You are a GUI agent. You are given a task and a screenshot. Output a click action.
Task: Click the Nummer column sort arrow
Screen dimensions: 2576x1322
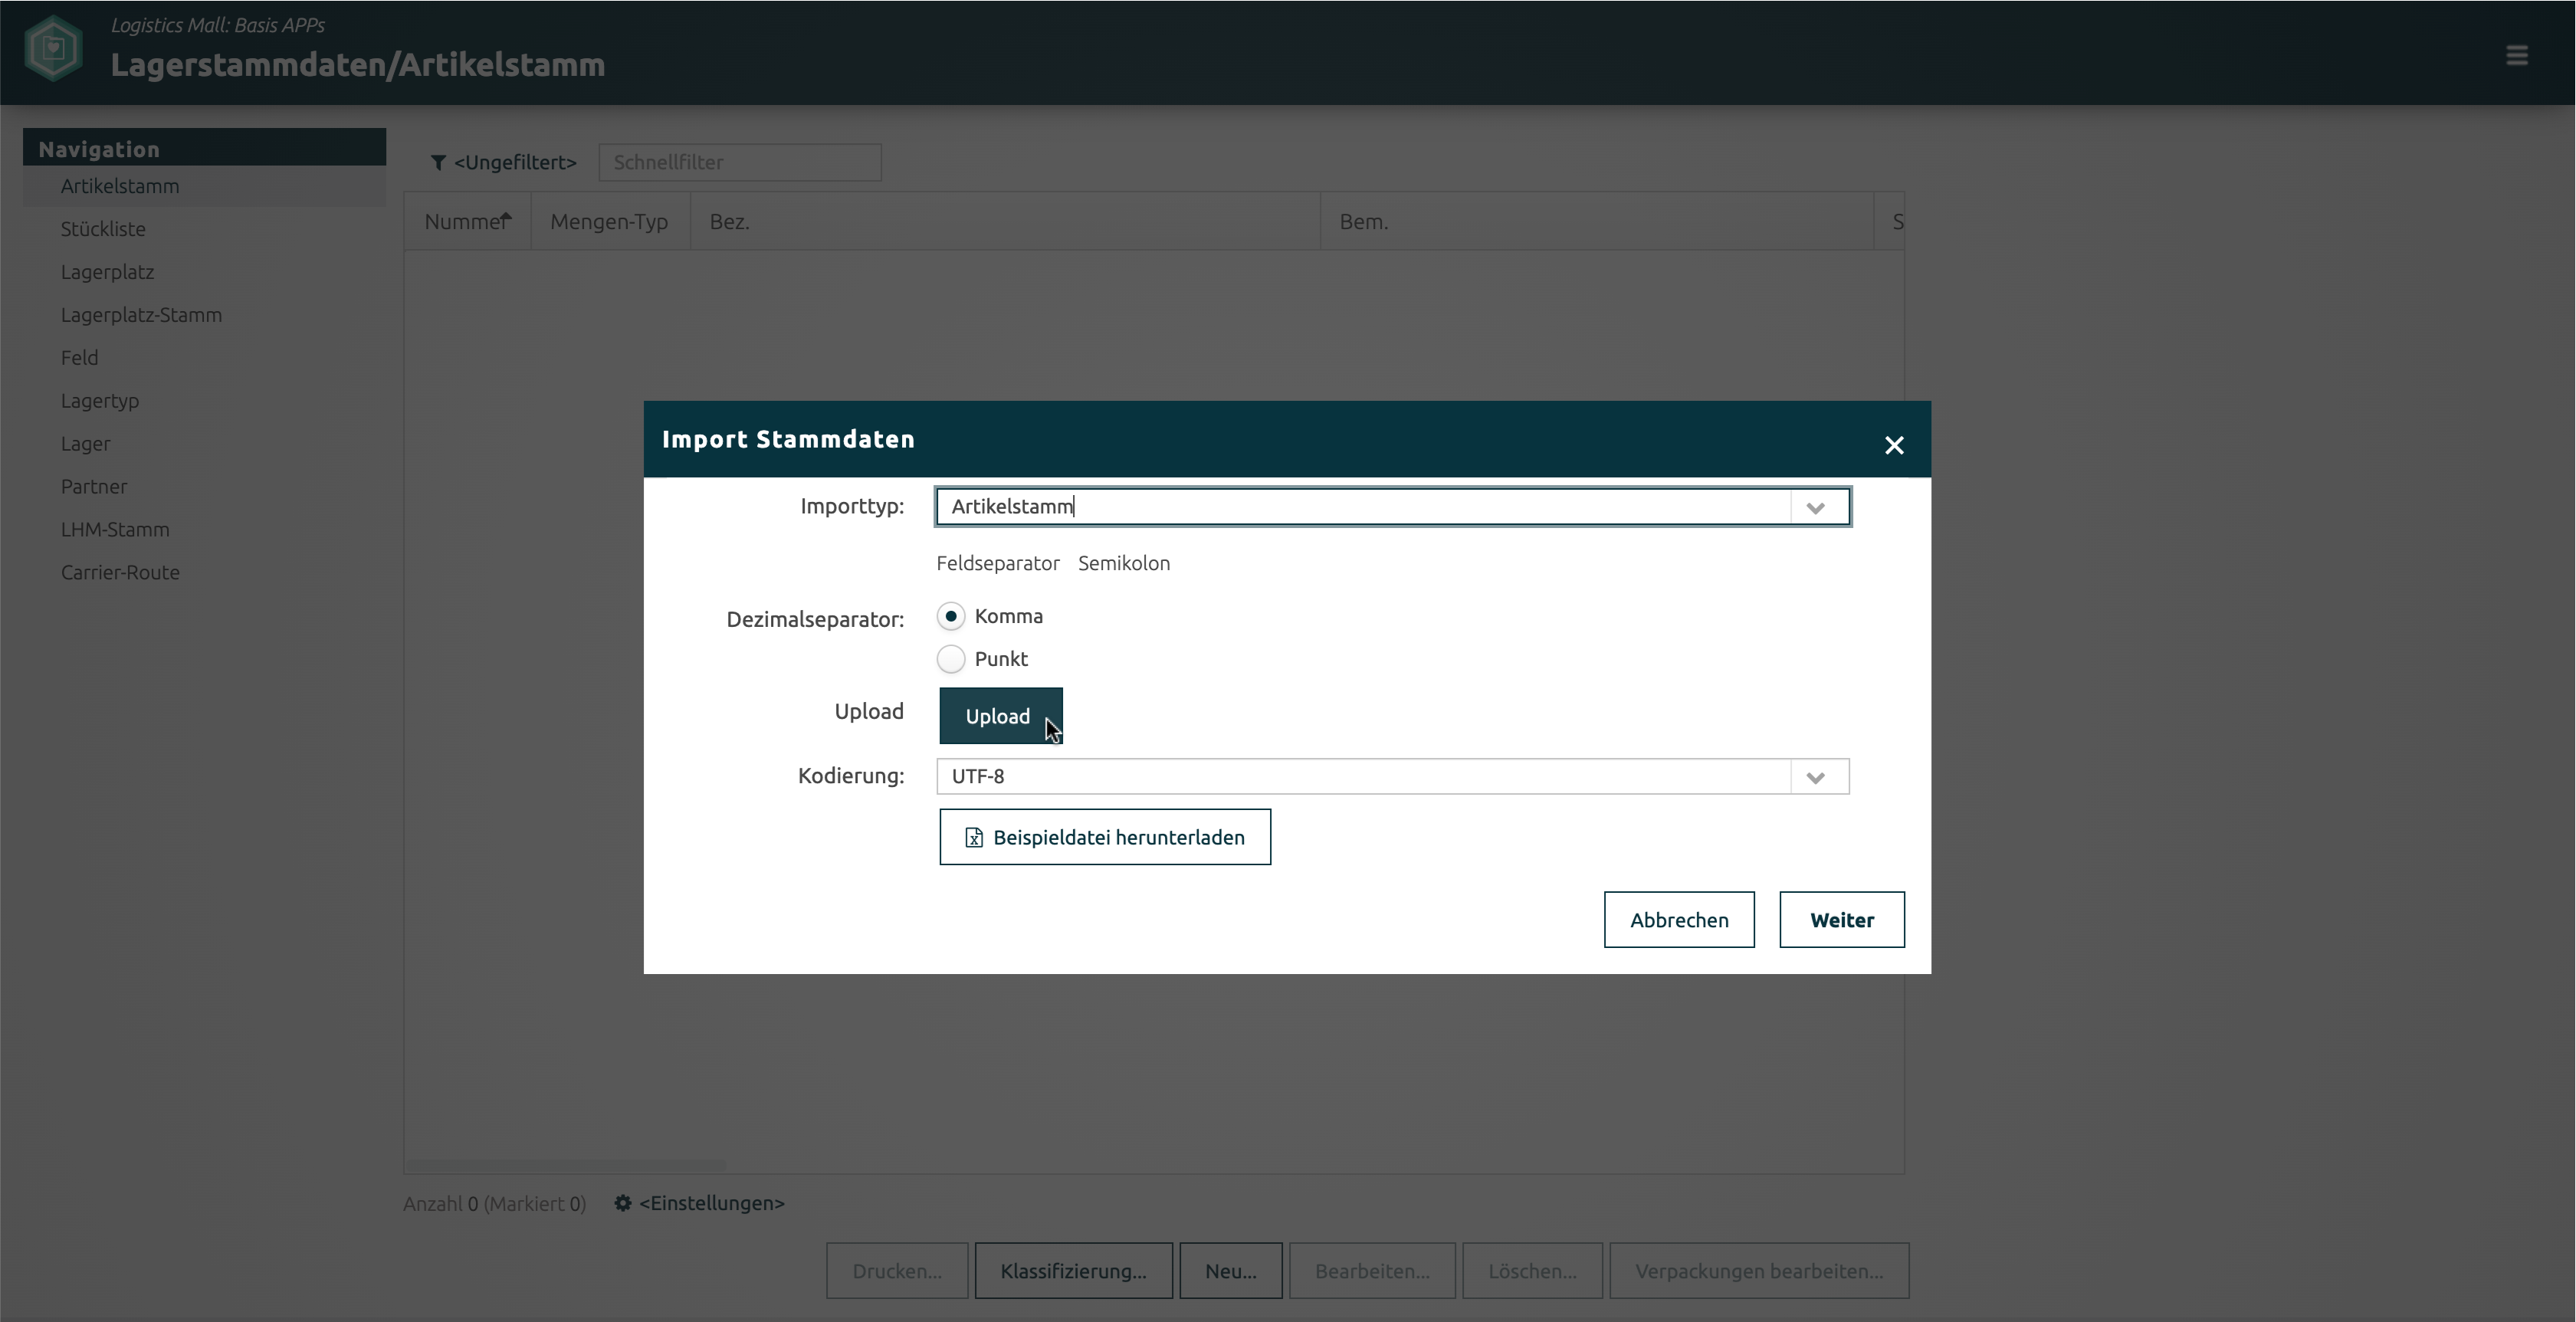pos(506,218)
